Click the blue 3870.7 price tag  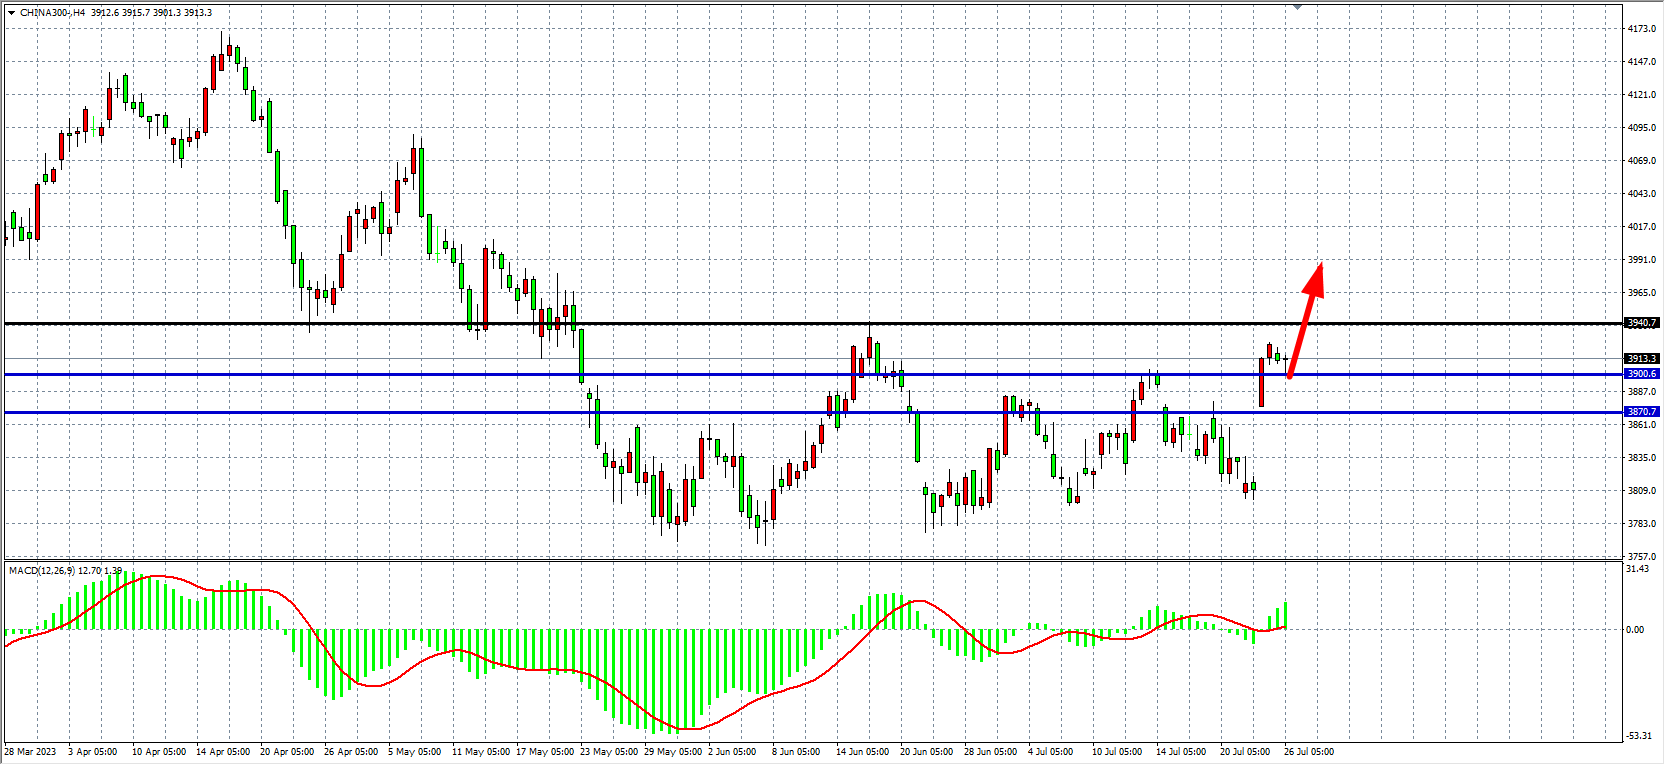(x=1641, y=412)
